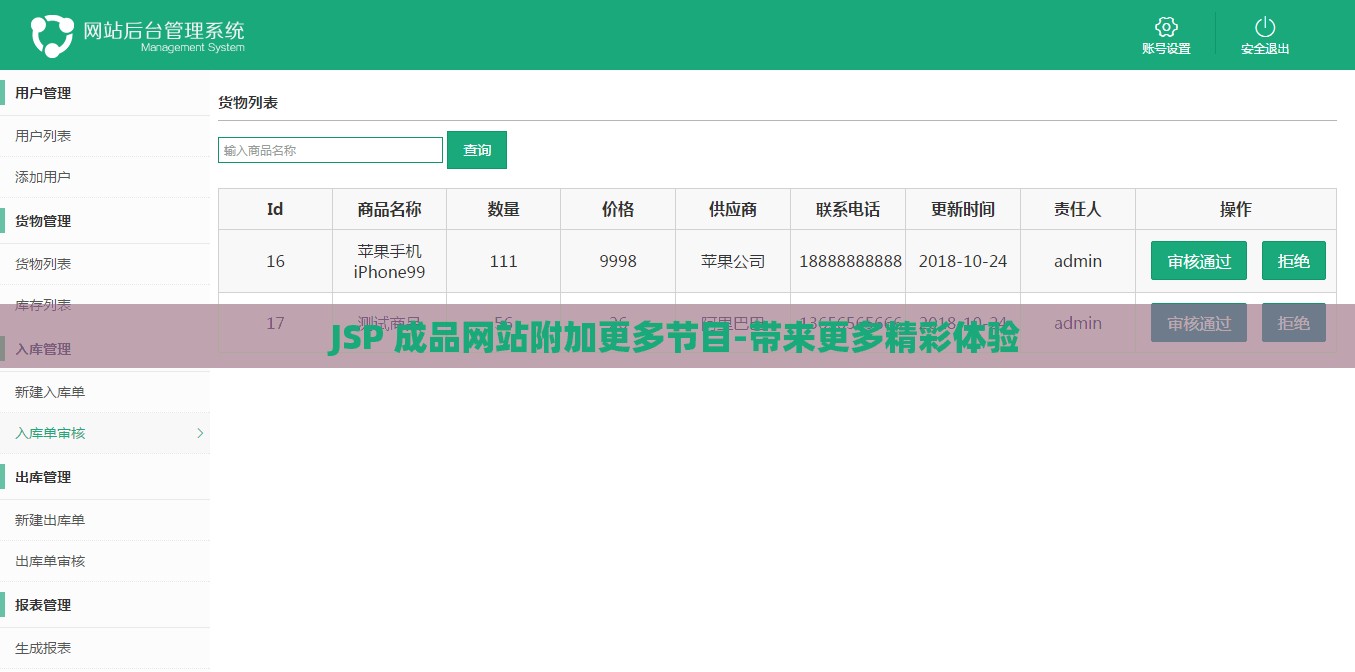Approve item 16 with 审核通过
Viewport: 1355px width, 672px height.
coord(1198,260)
